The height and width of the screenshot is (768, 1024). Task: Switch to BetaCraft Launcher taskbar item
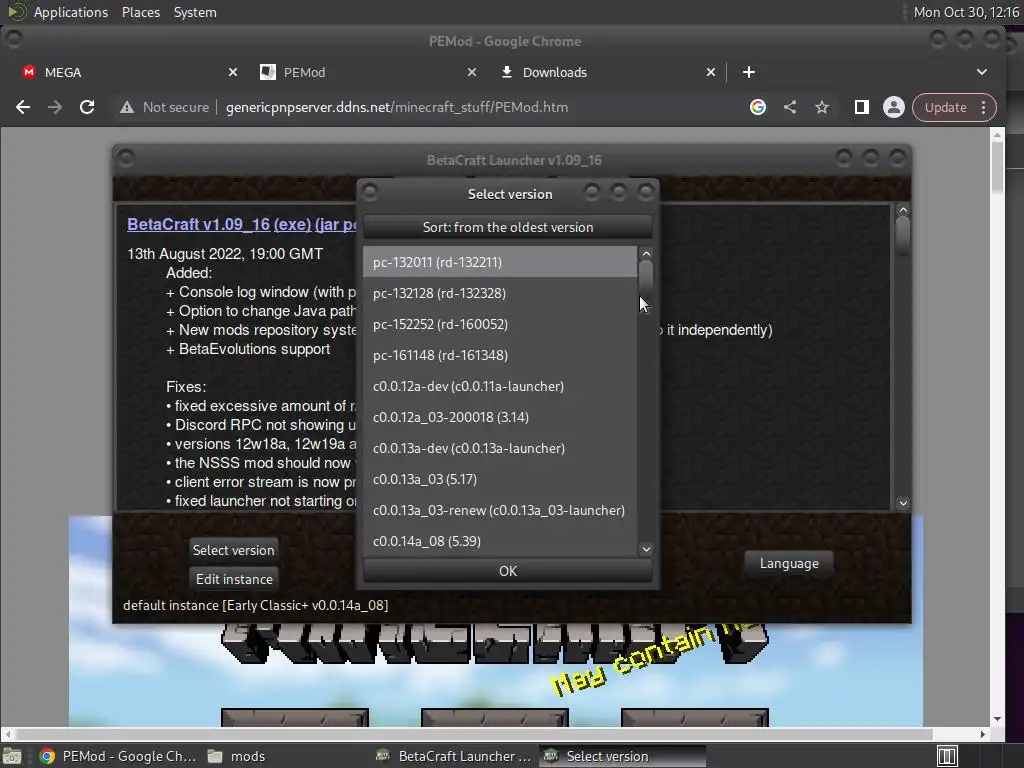tap(455, 756)
